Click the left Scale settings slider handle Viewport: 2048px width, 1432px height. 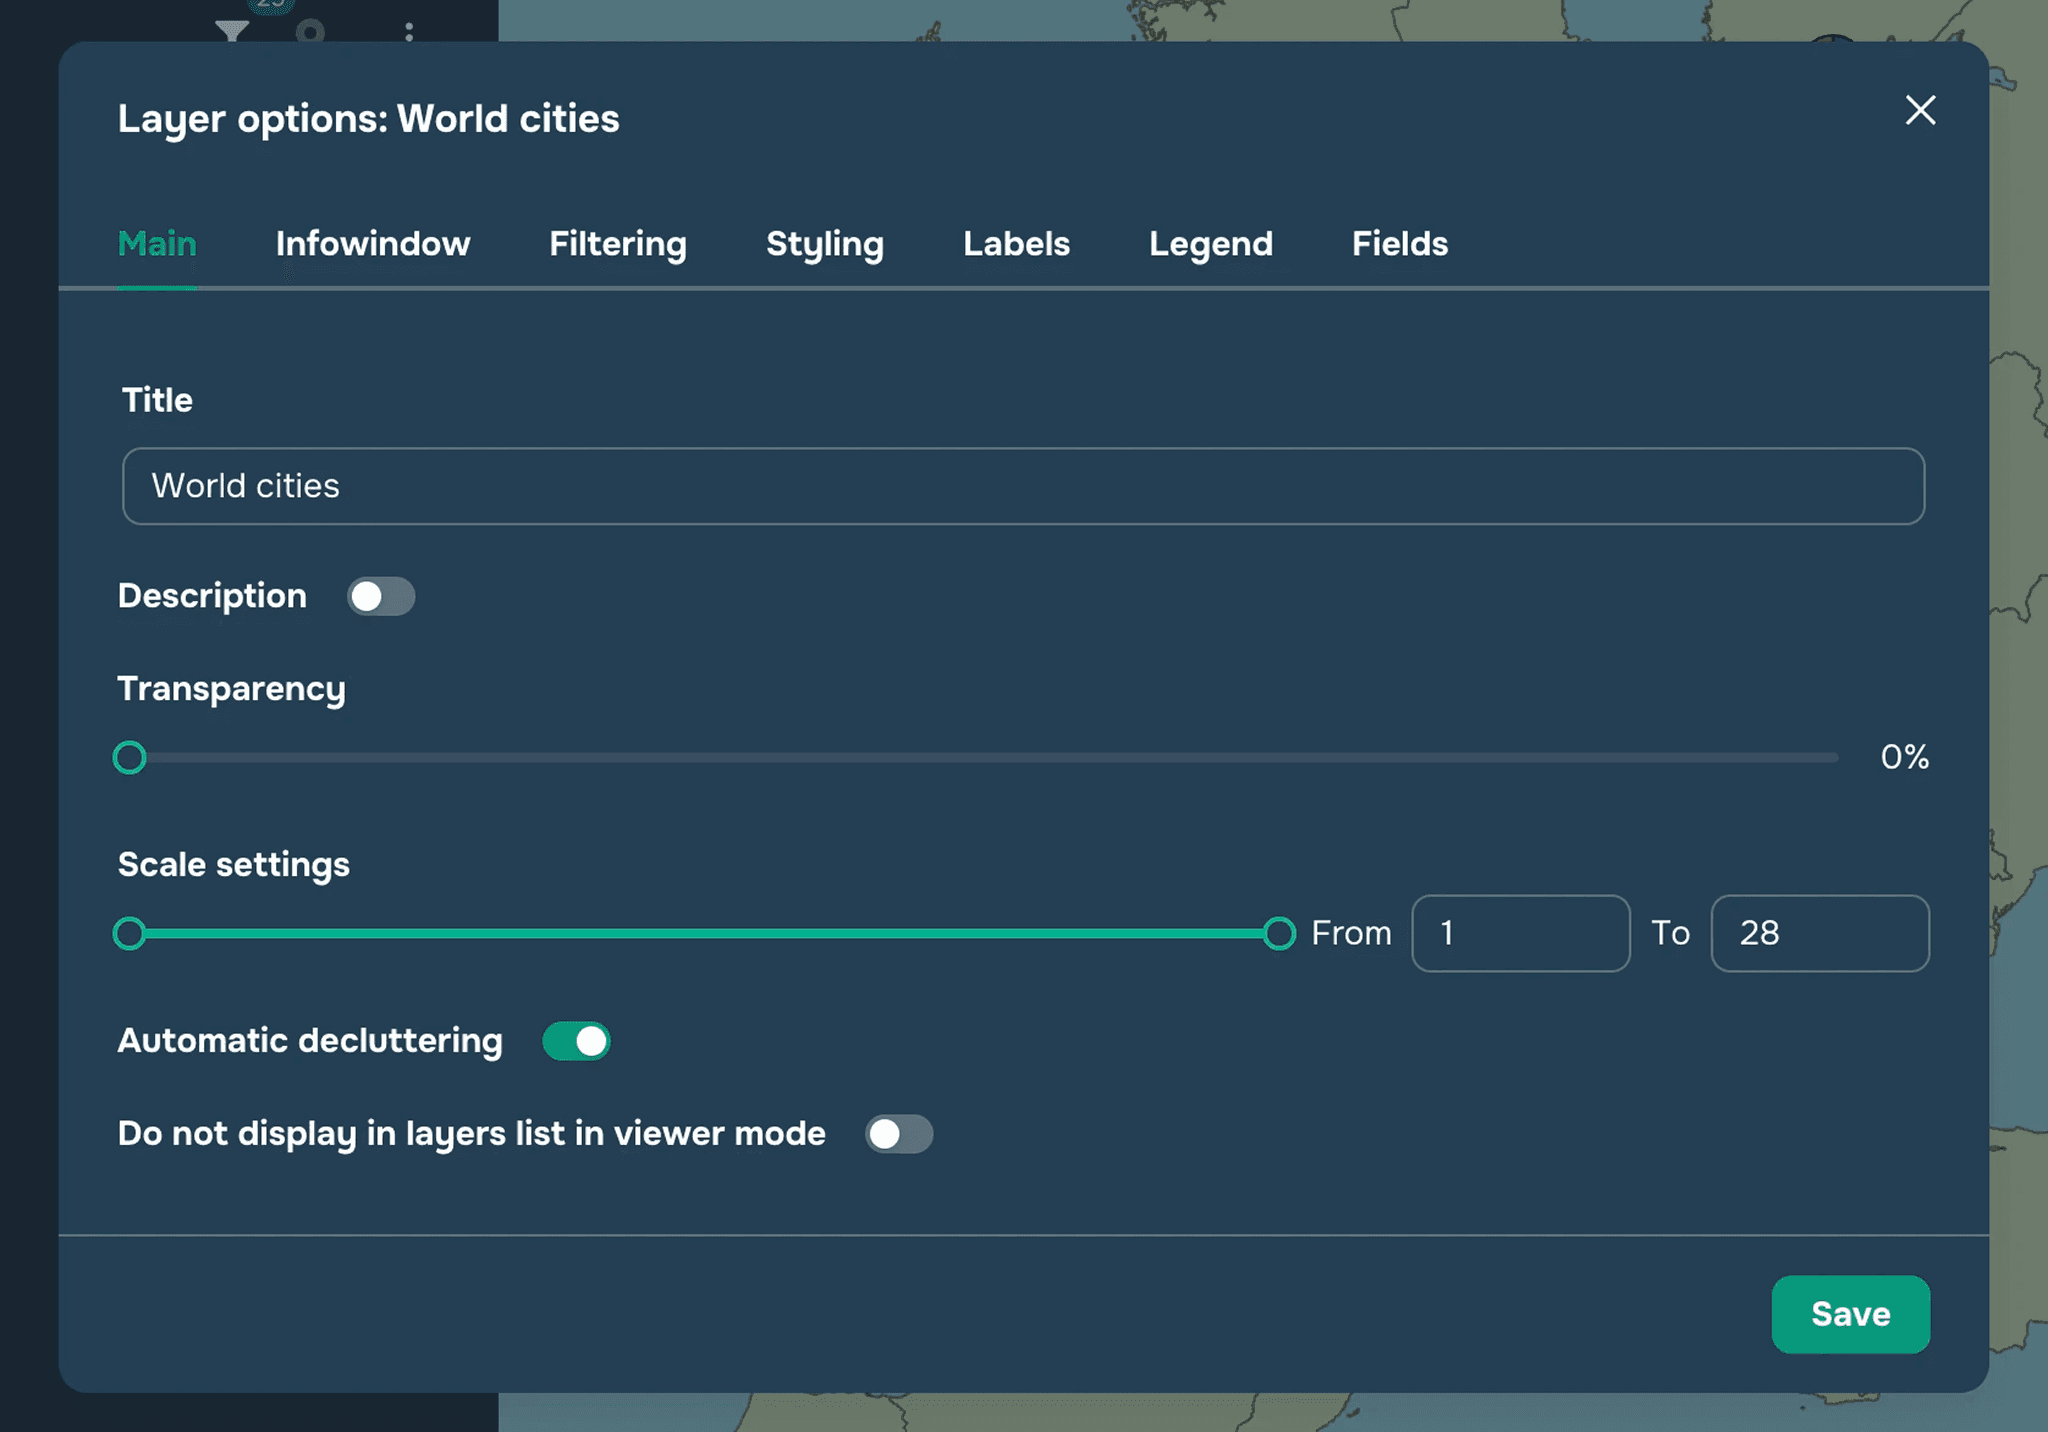[130, 934]
